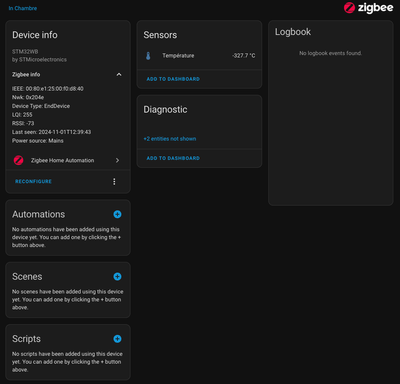This screenshot has width=400, height=384.
Task: Add a new script with plus
Action: (117, 339)
